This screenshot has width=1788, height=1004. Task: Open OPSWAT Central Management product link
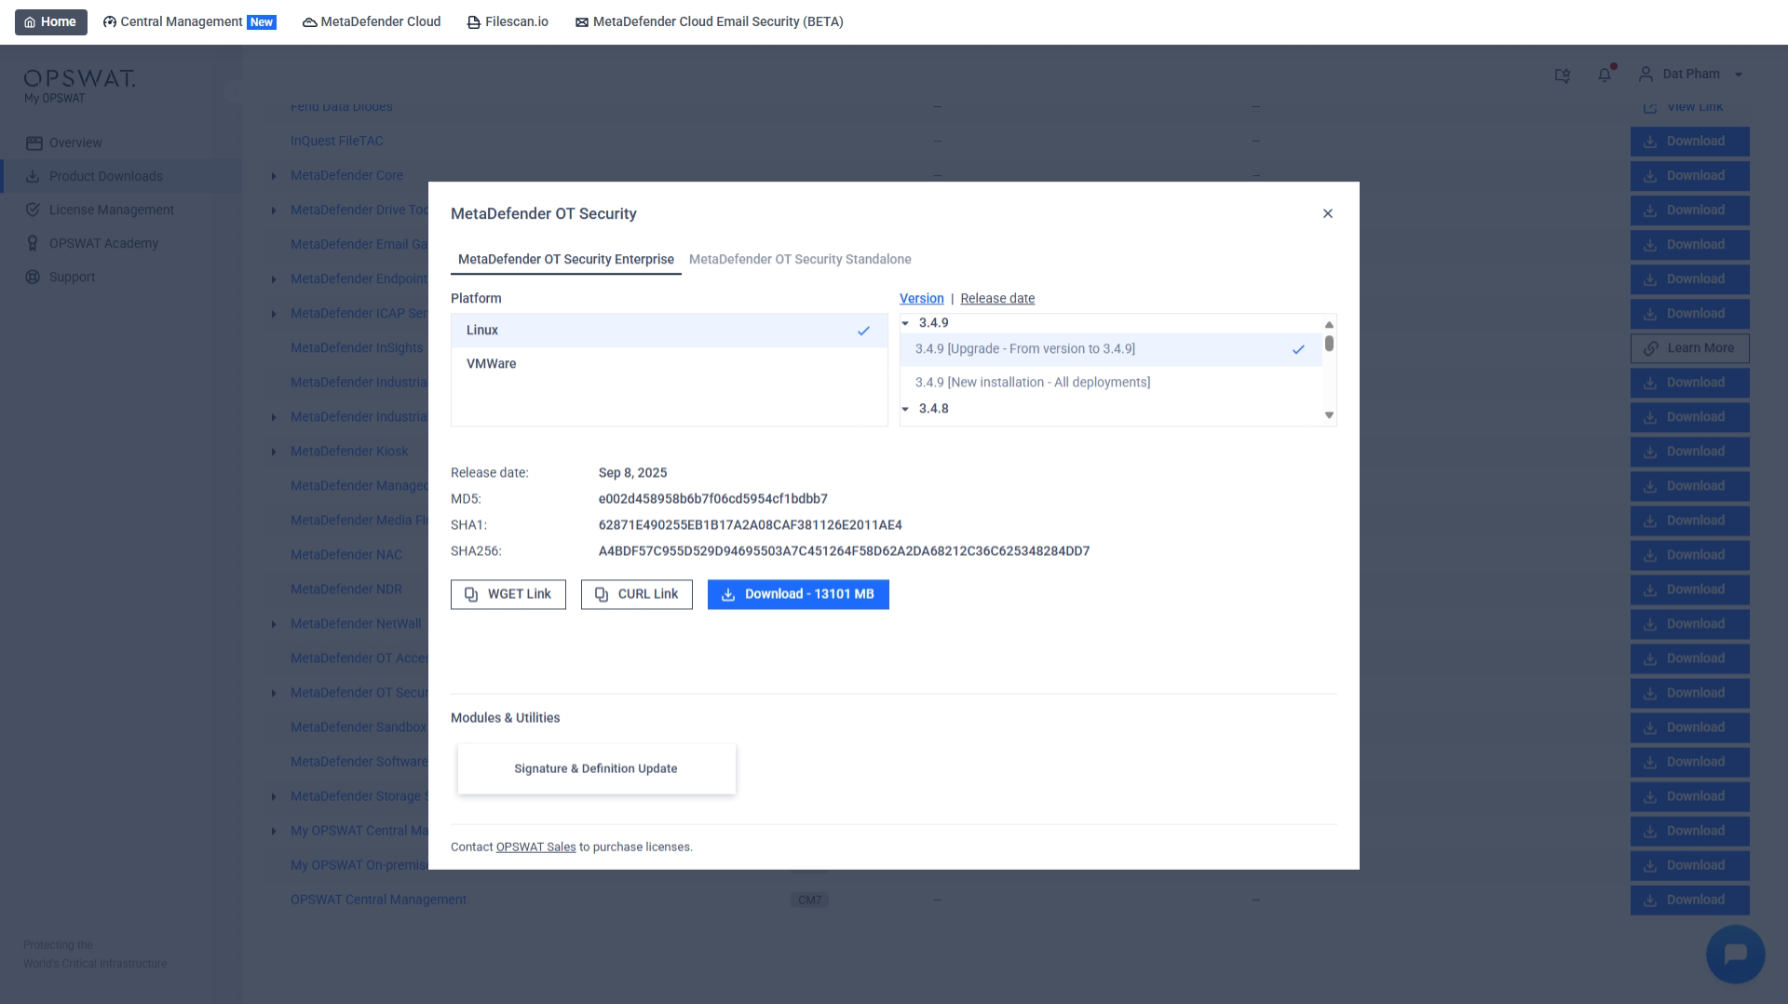point(378,900)
